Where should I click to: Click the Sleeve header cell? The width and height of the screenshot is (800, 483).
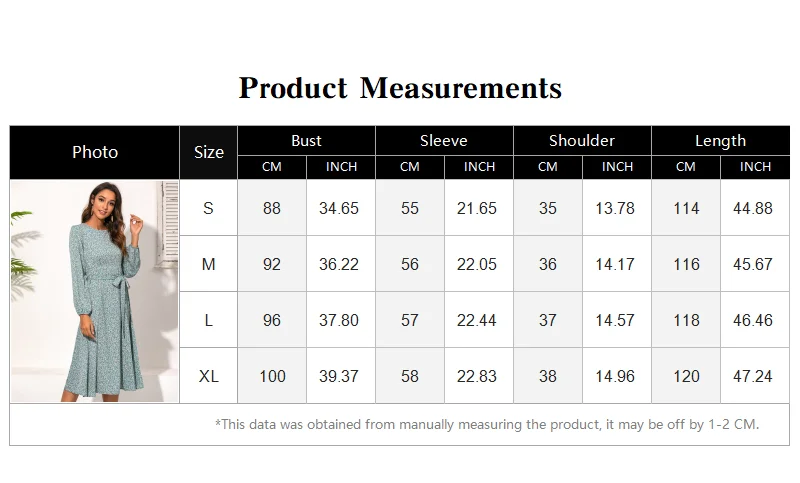444,140
